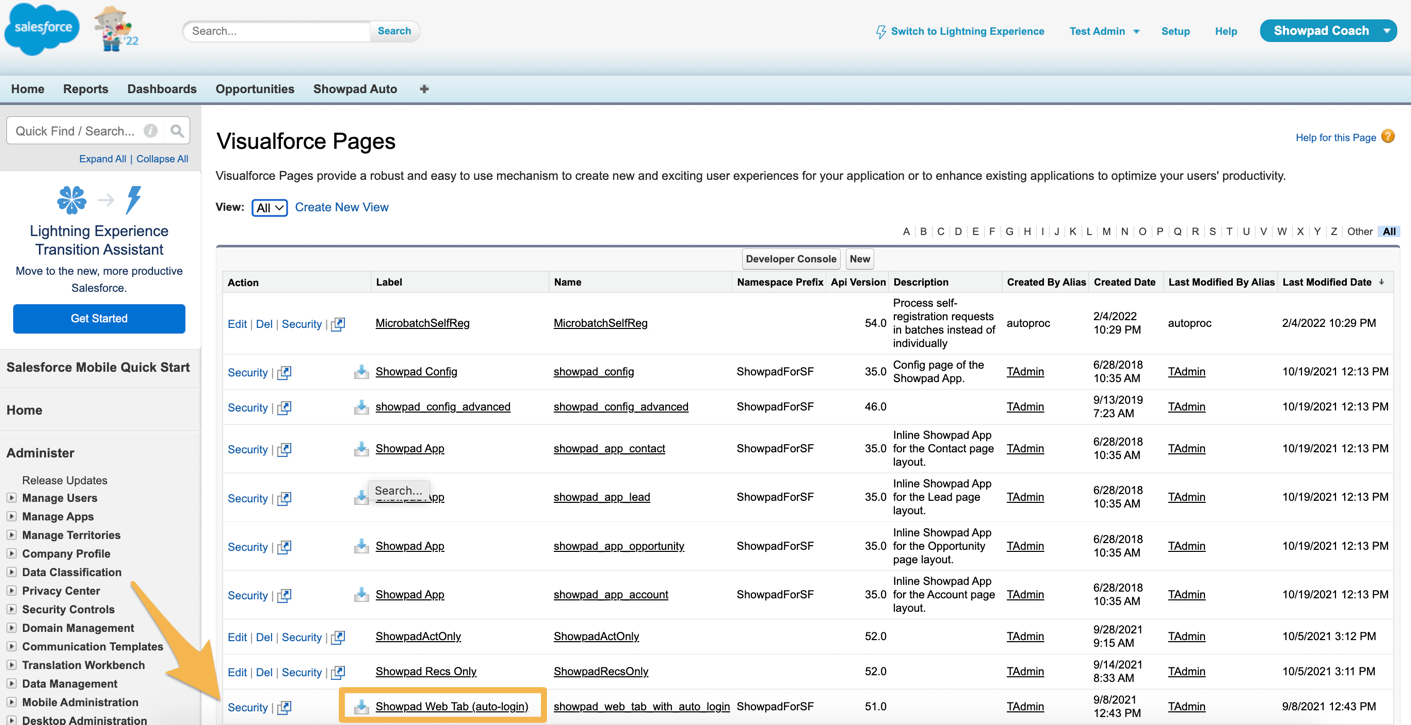Expand Manage Users in sidebar
This screenshot has width=1411, height=725.
(x=11, y=498)
